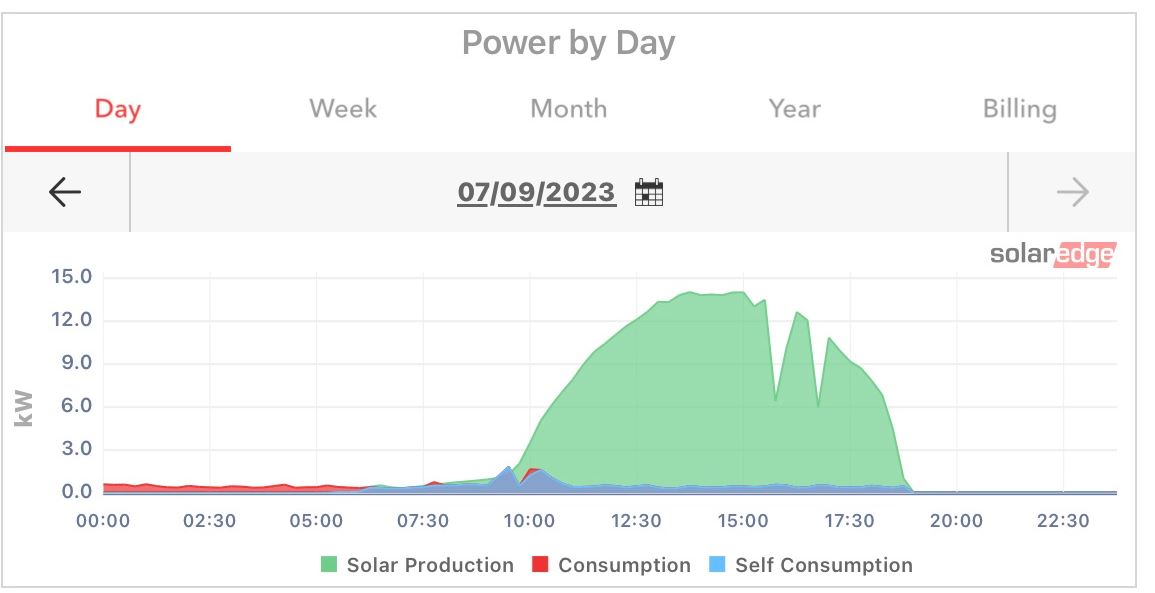Viewport: 1155px width, 593px height.
Task: Click the SolarEdge logo
Action: point(1052,254)
